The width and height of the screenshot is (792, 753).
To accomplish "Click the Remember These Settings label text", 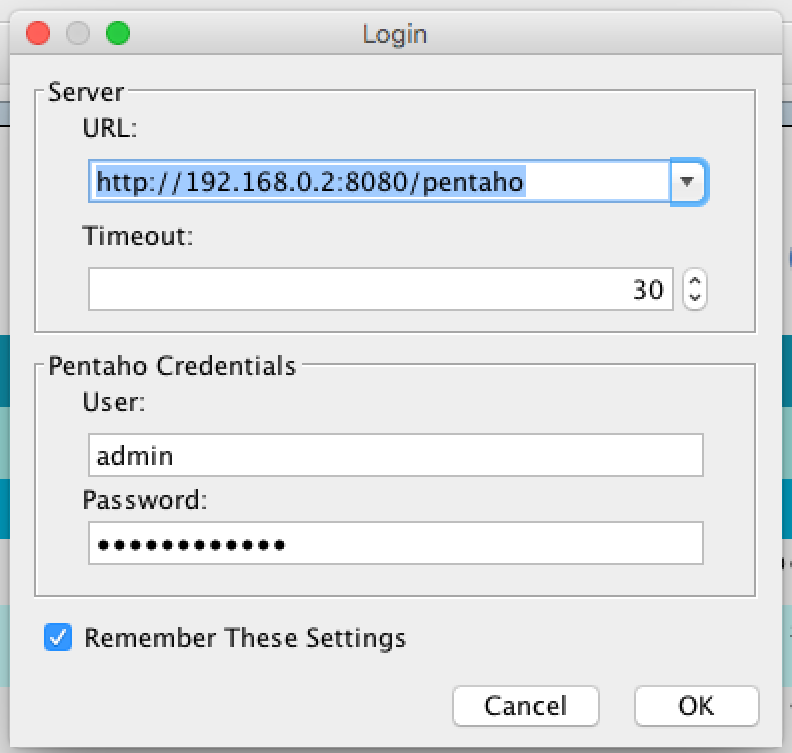I will [x=245, y=638].
